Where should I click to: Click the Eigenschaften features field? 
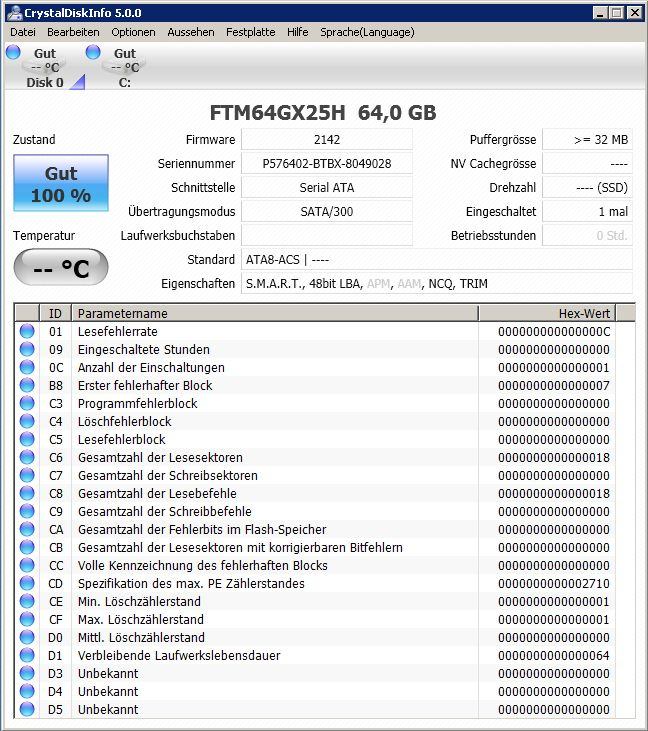437,283
